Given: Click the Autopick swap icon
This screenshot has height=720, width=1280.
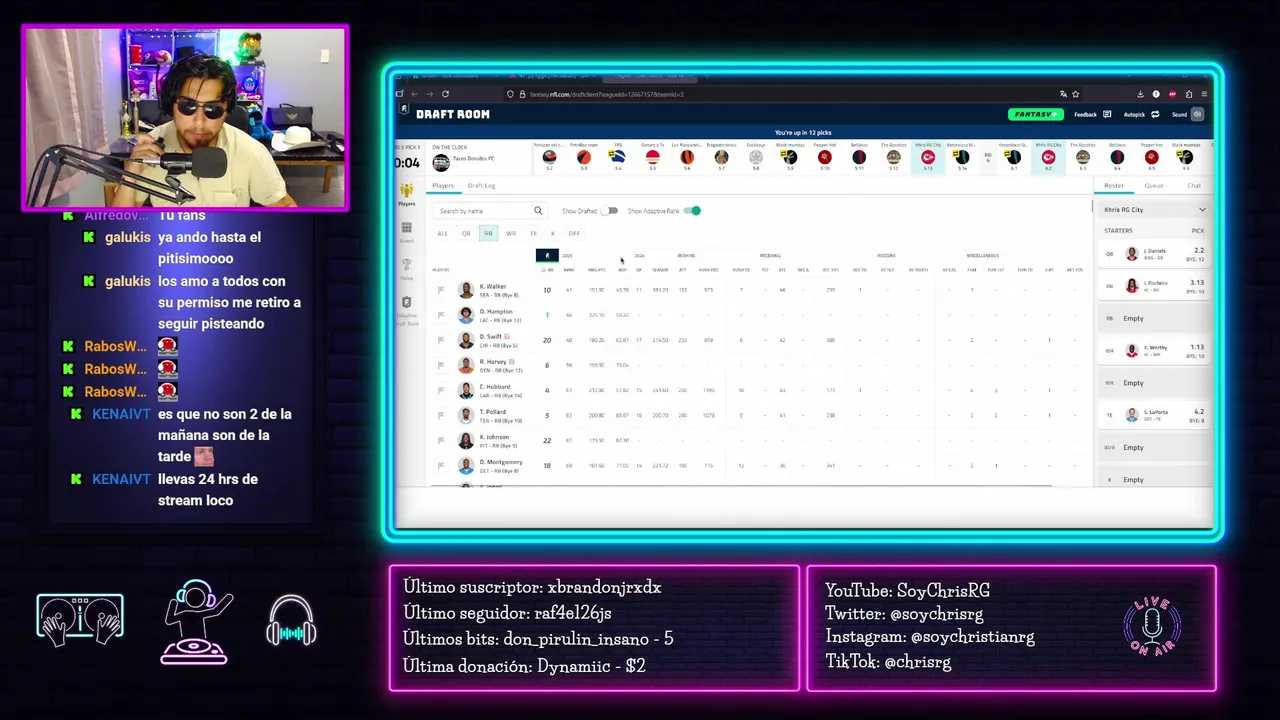Looking at the screenshot, I should tap(1155, 114).
